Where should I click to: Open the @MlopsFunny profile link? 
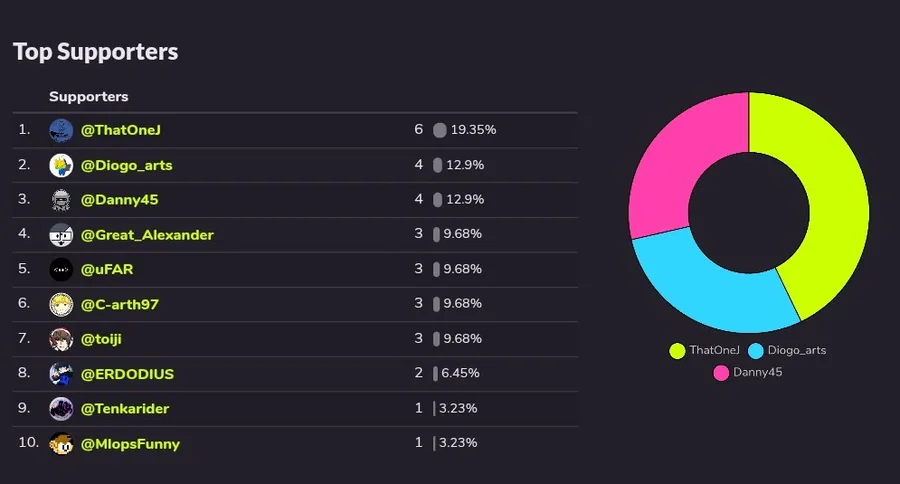[x=130, y=443]
